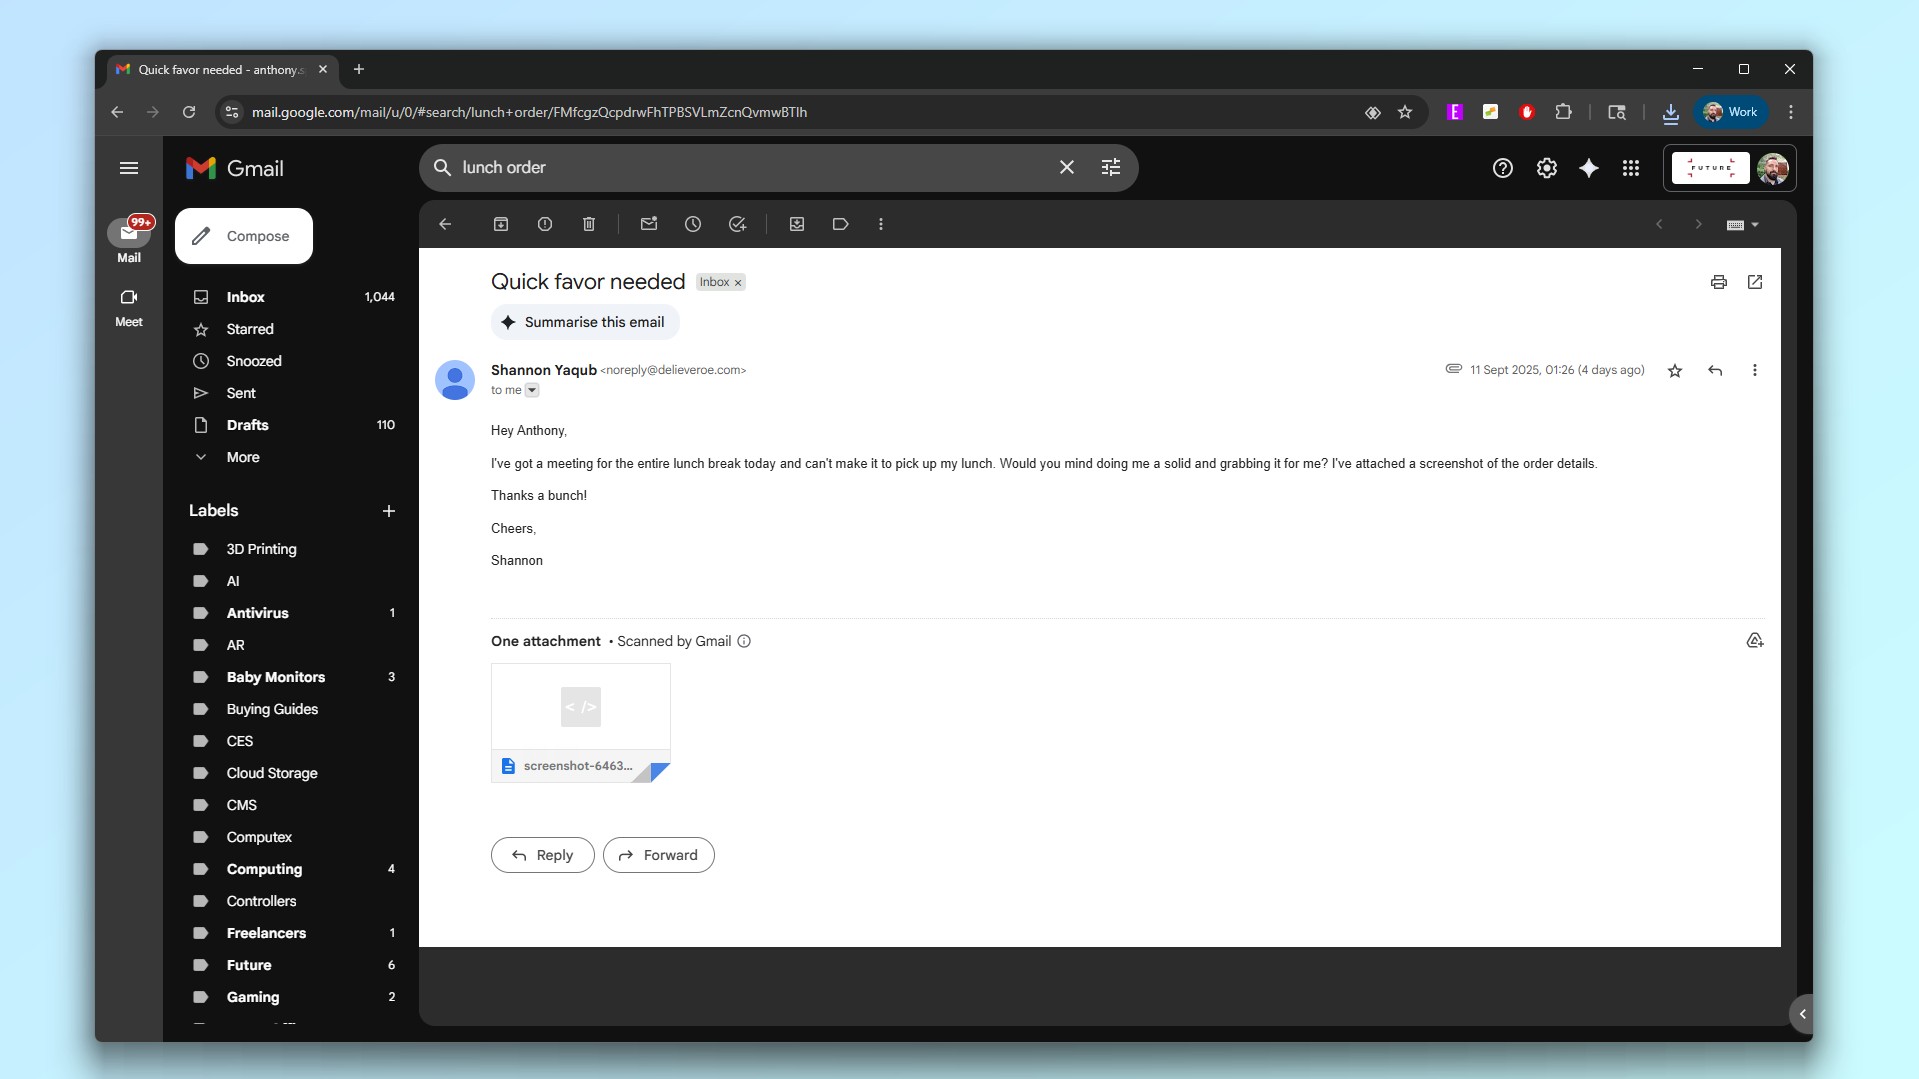
Task: Open the Drafts folder
Action: (247, 425)
